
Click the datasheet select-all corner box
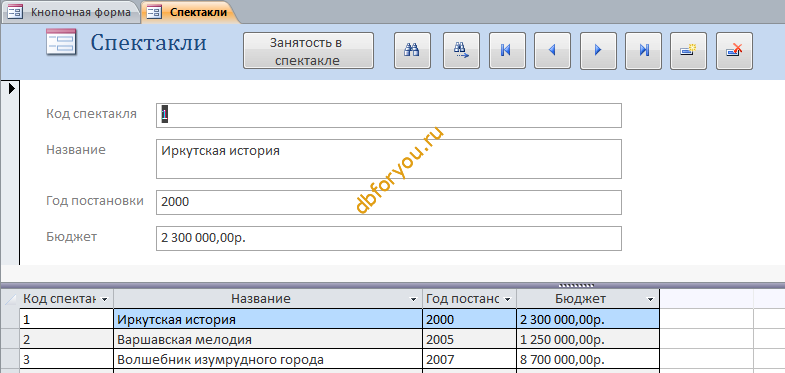pyautogui.click(x=11, y=299)
